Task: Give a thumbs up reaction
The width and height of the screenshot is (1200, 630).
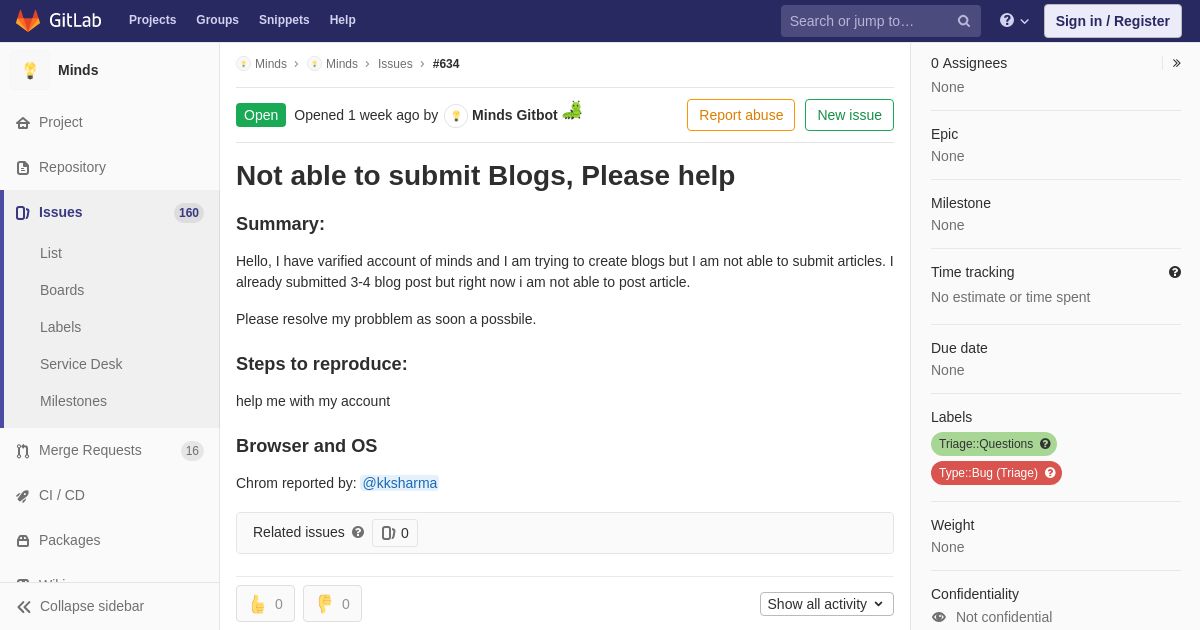Action: point(265,604)
